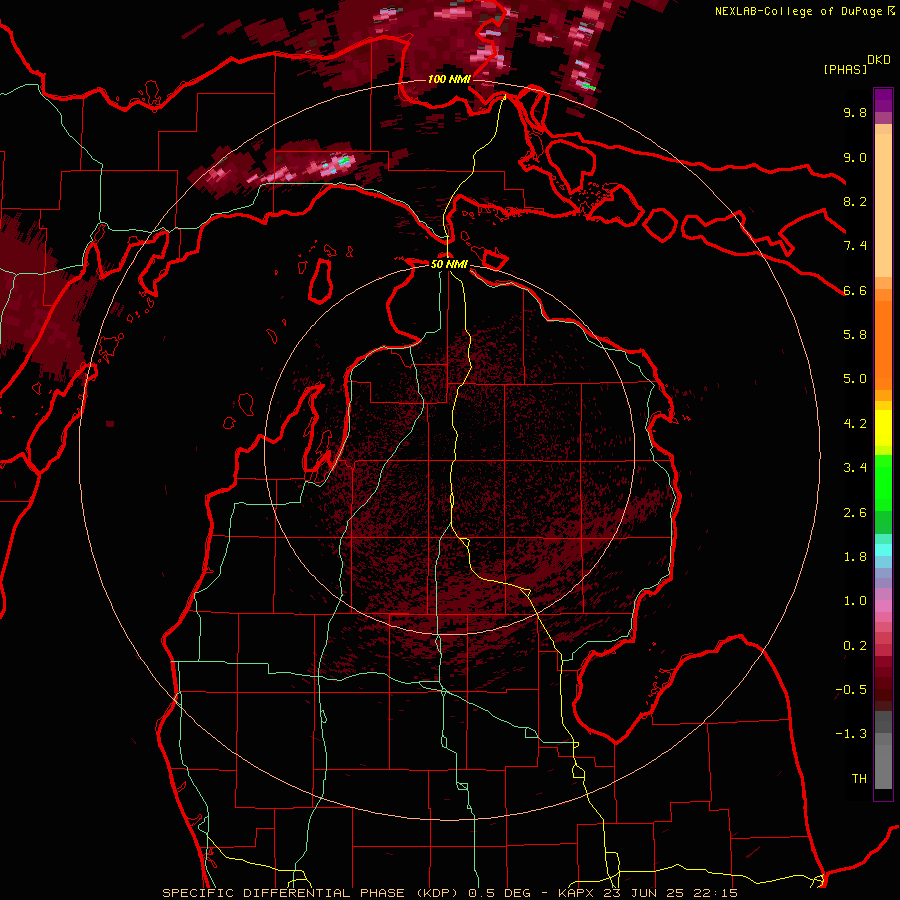Click the -0.5 value on the color scale

click(x=851, y=690)
